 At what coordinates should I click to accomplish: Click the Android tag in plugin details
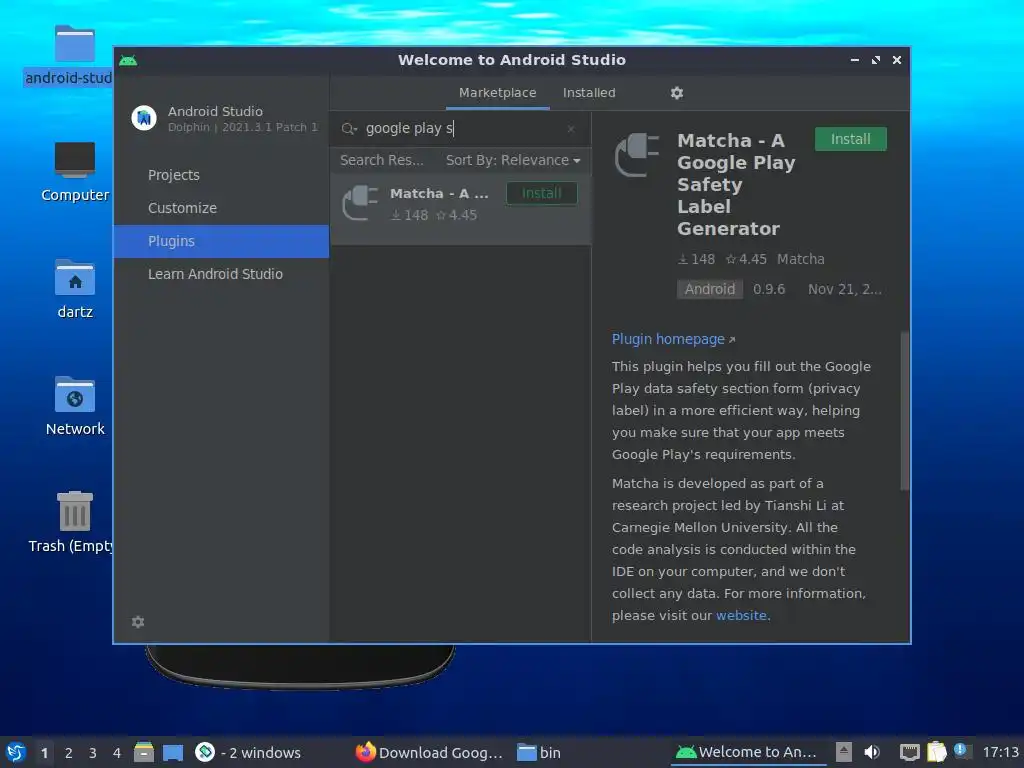tap(709, 289)
